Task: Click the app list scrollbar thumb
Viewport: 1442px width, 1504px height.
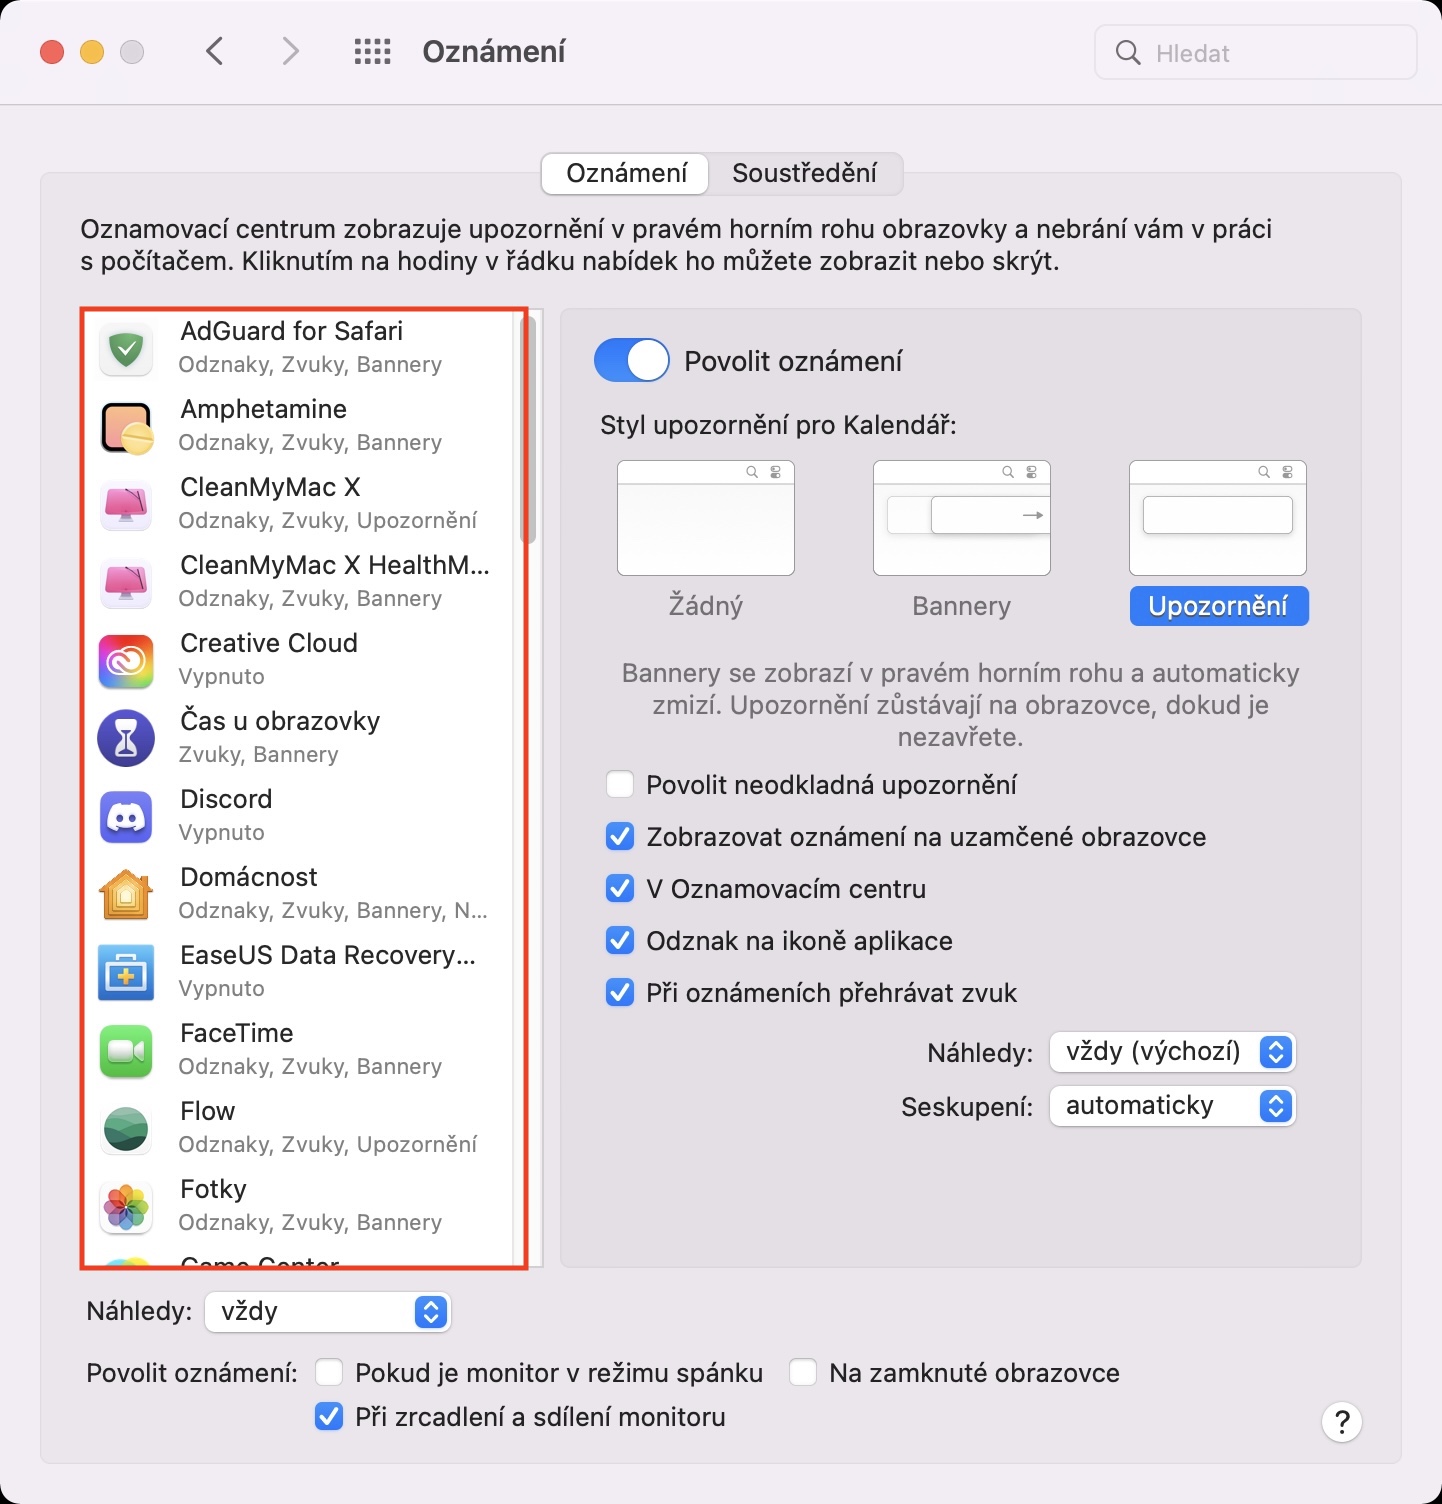Action: 528,430
